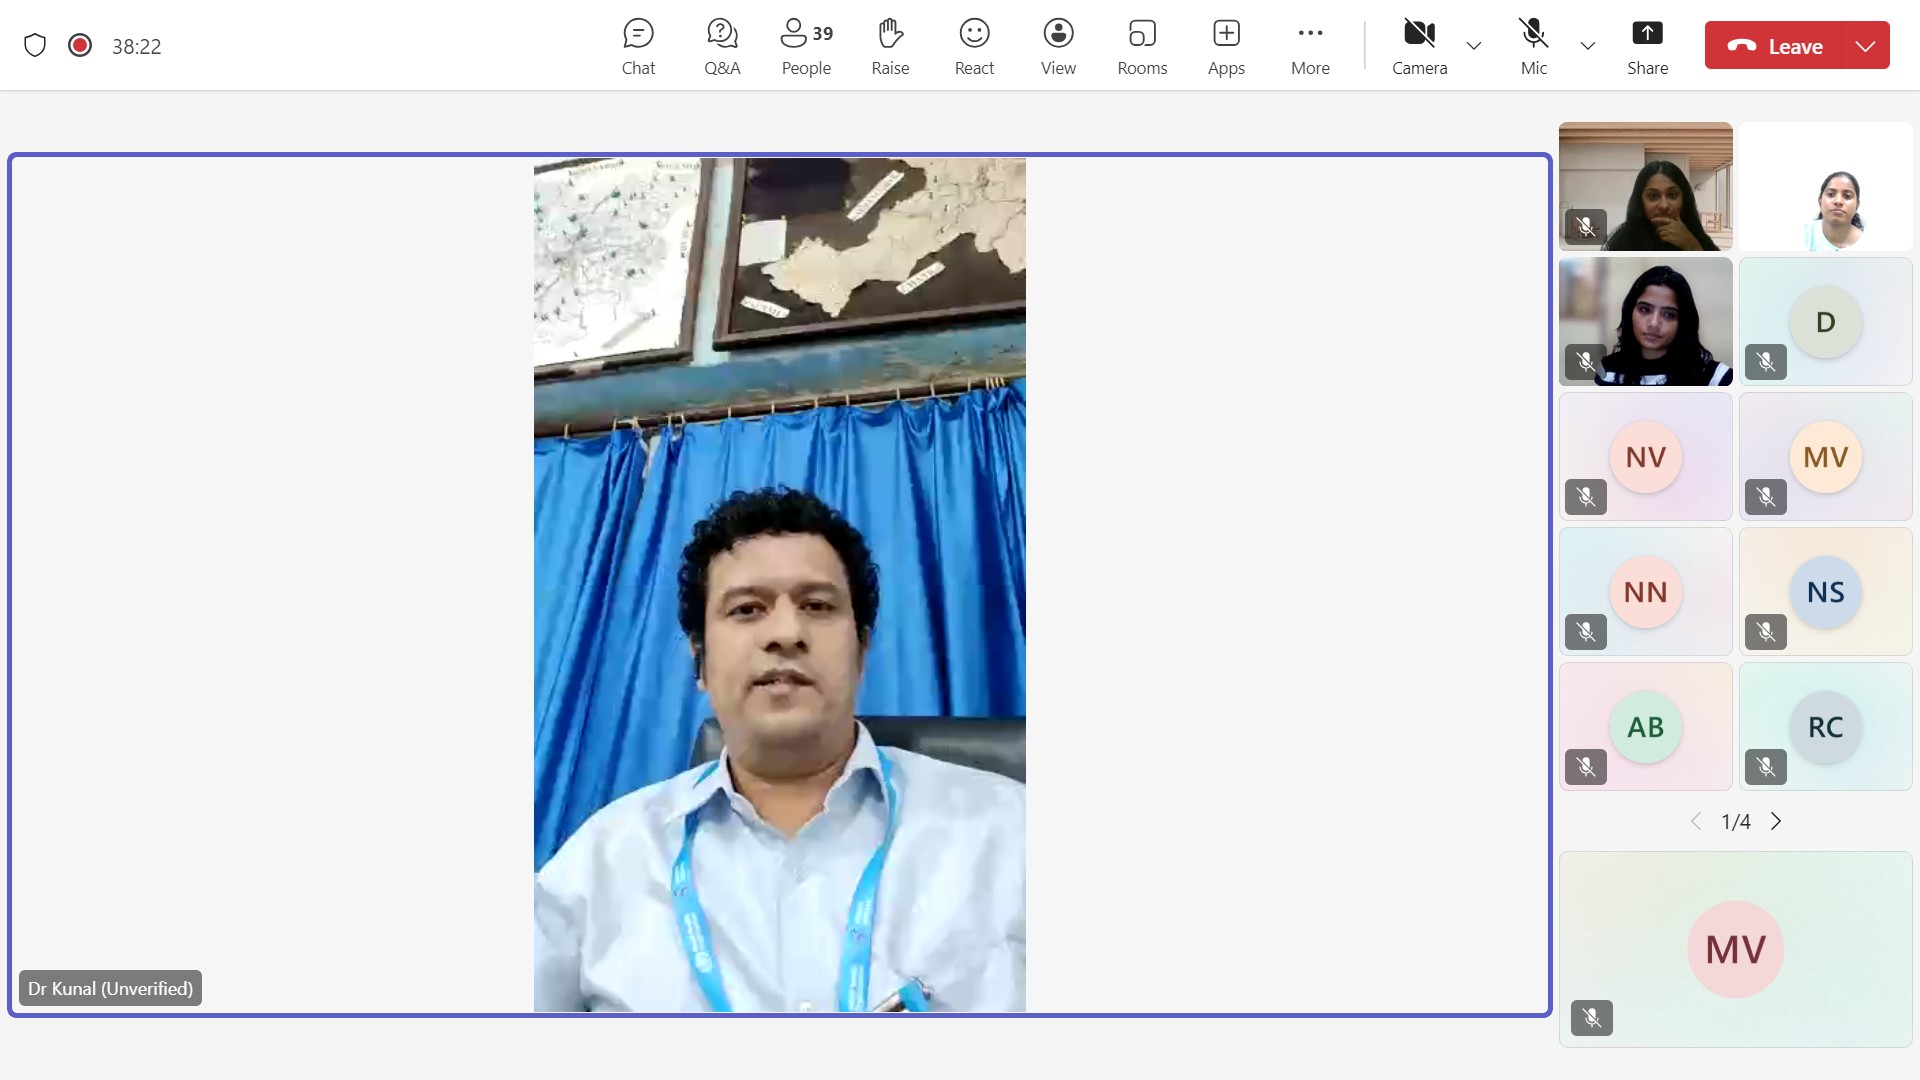
Task: Leave the meeting
Action: pos(1774,46)
